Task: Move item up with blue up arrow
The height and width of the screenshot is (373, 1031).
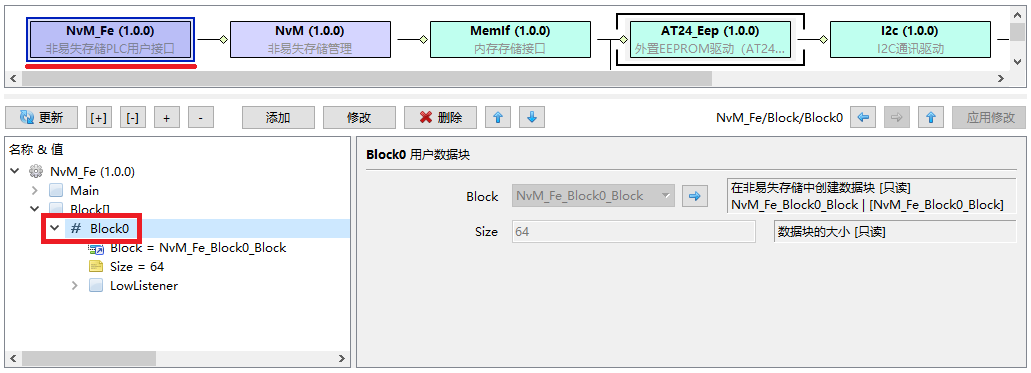Action: pos(498,118)
